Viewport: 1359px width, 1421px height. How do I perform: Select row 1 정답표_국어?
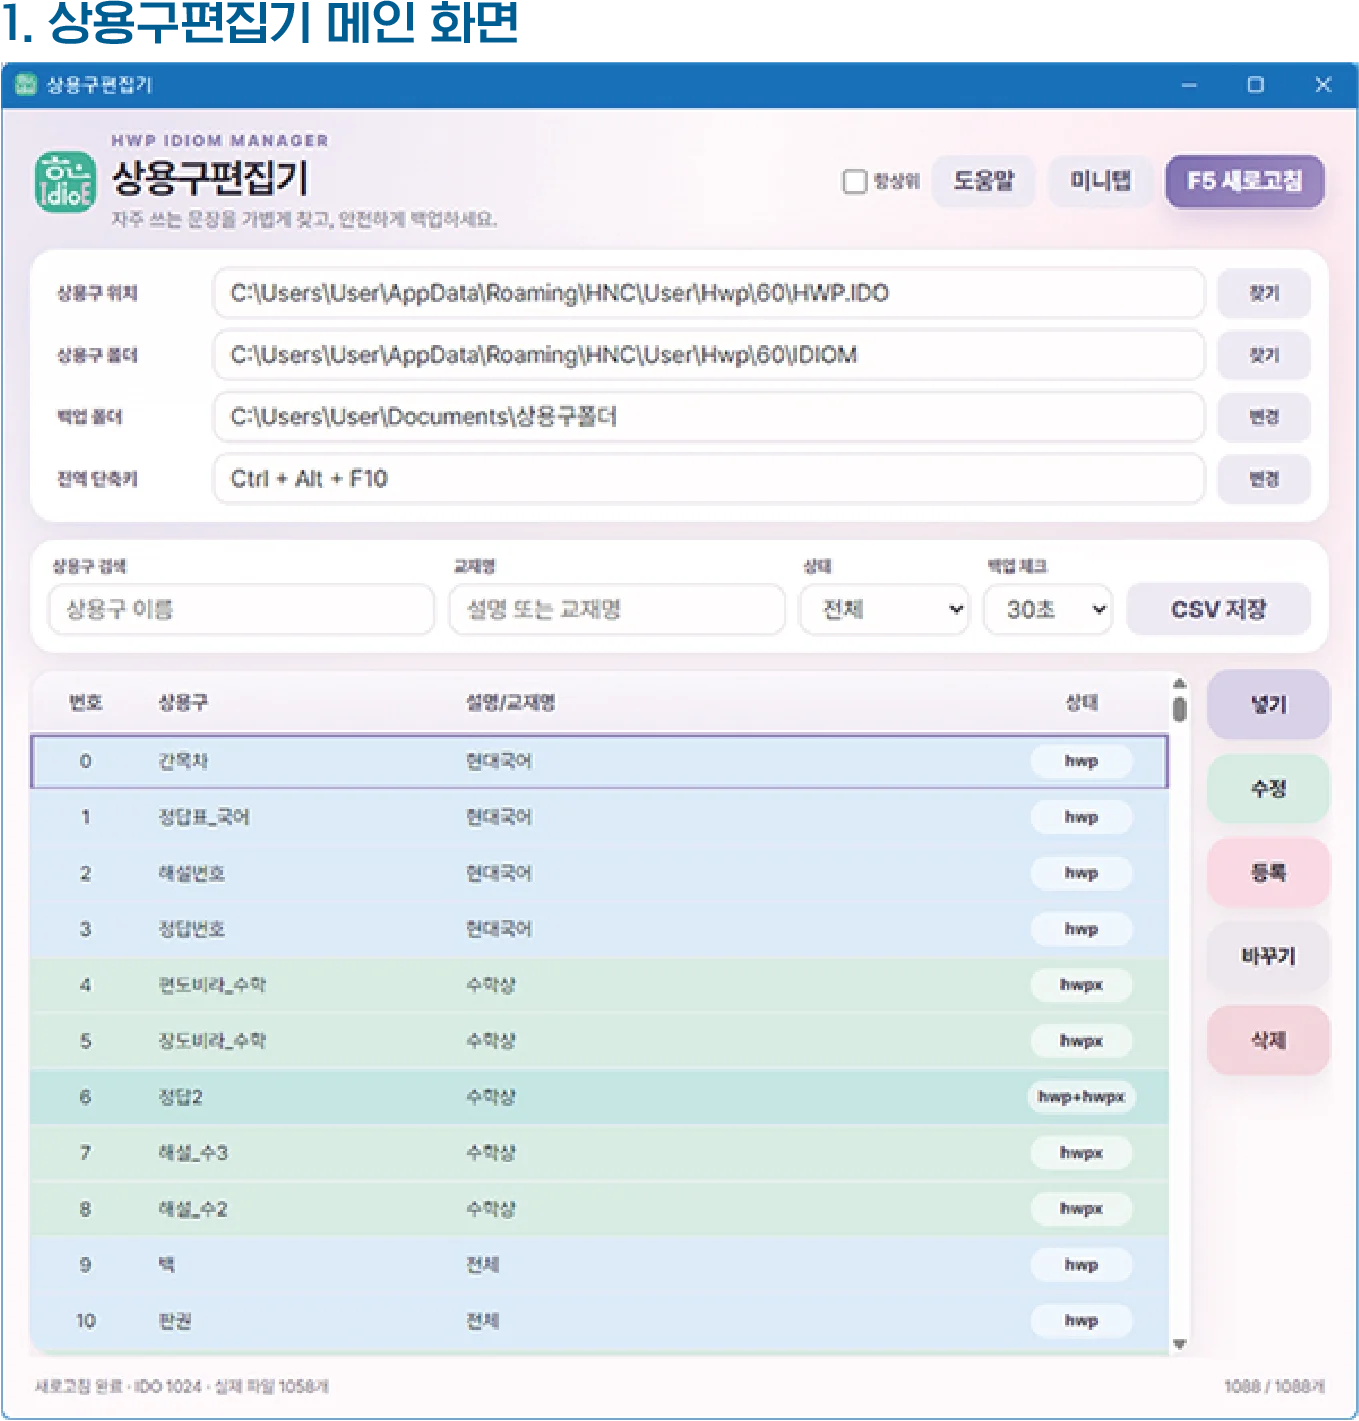tap(600, 817)
